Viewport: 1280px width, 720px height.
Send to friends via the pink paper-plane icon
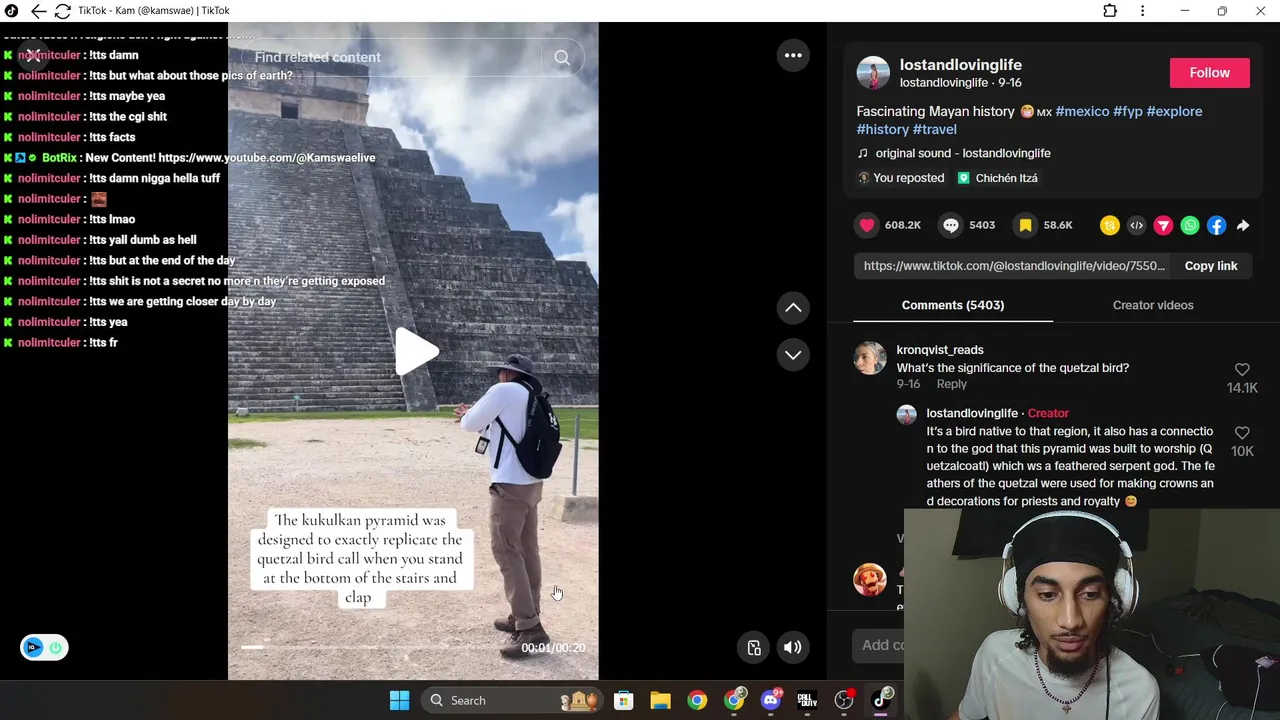(x=1163, y=226)
